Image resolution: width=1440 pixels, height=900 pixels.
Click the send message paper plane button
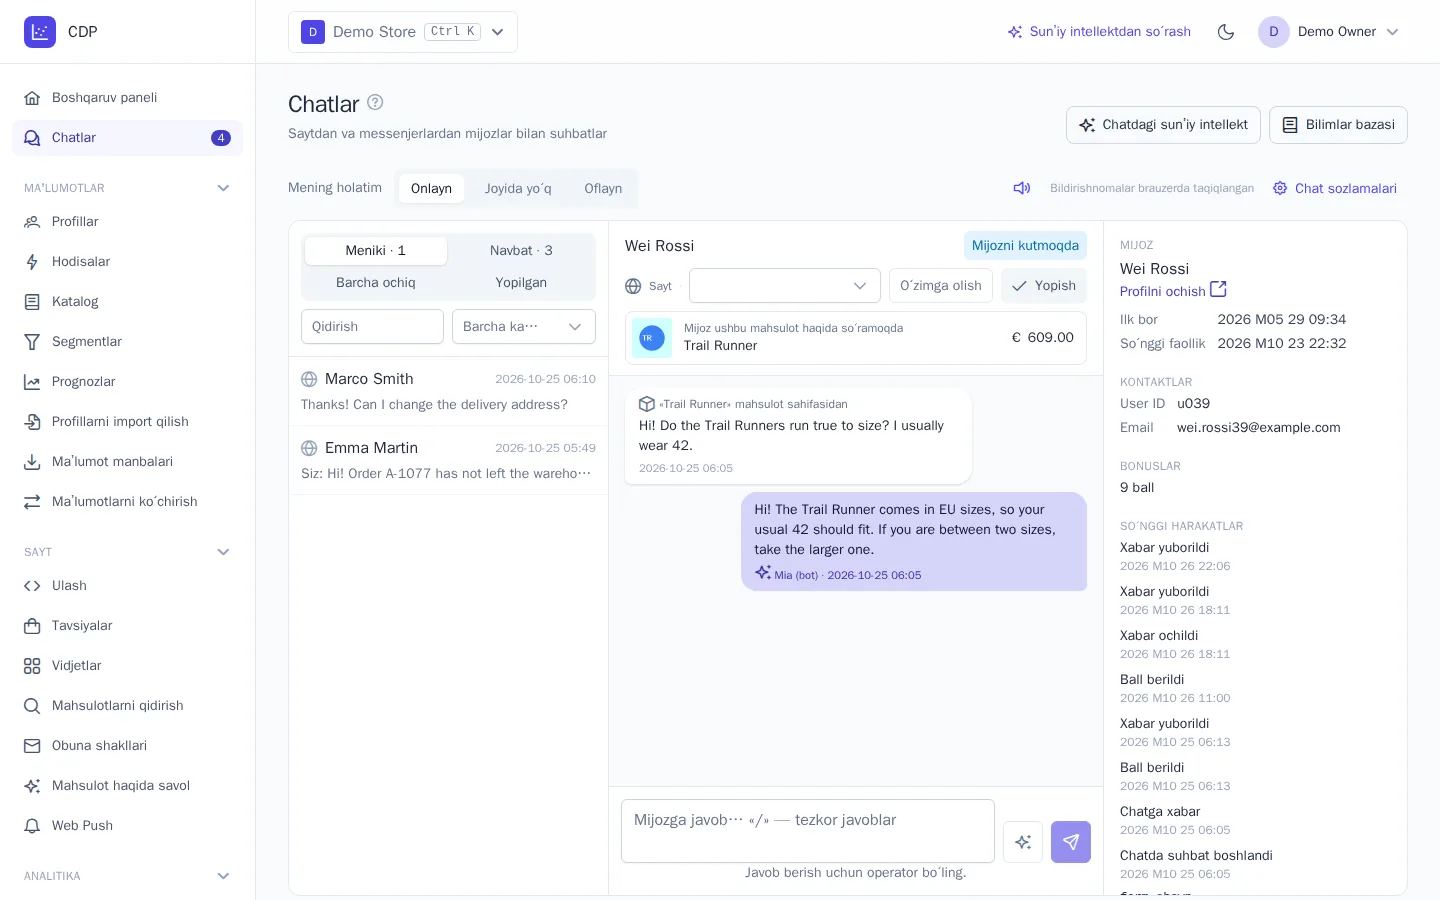[1071, 842]
